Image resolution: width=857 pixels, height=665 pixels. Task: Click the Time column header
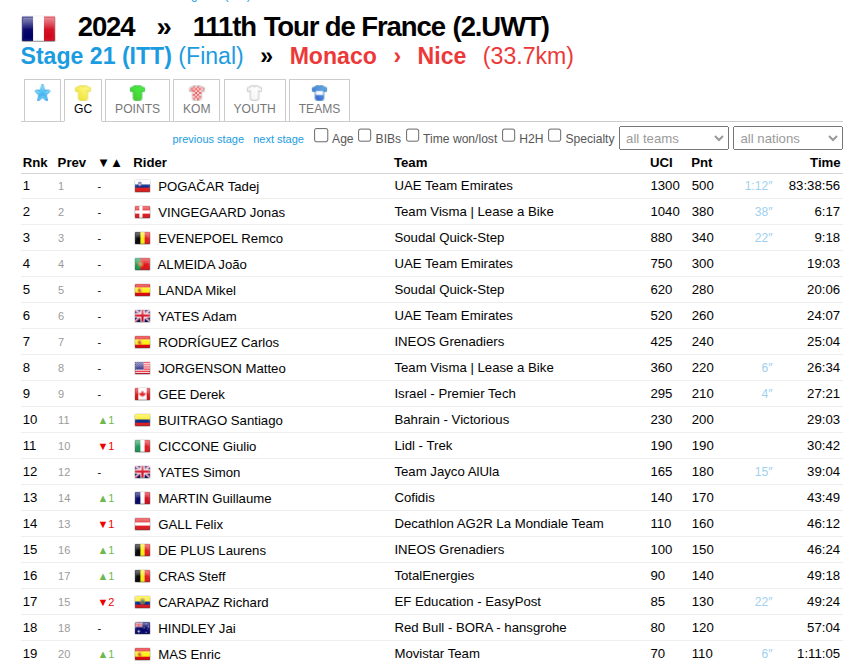(x=825, y=163)
